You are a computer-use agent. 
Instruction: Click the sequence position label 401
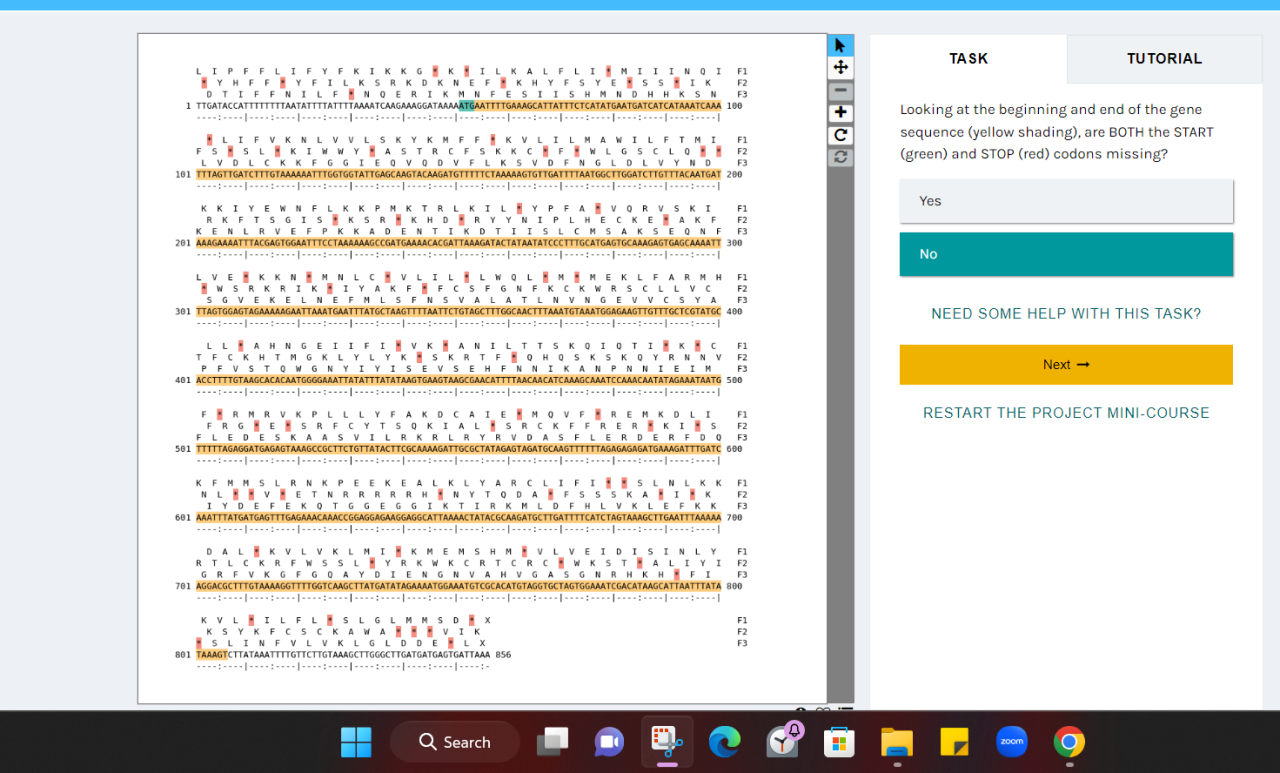pos(182,381)
